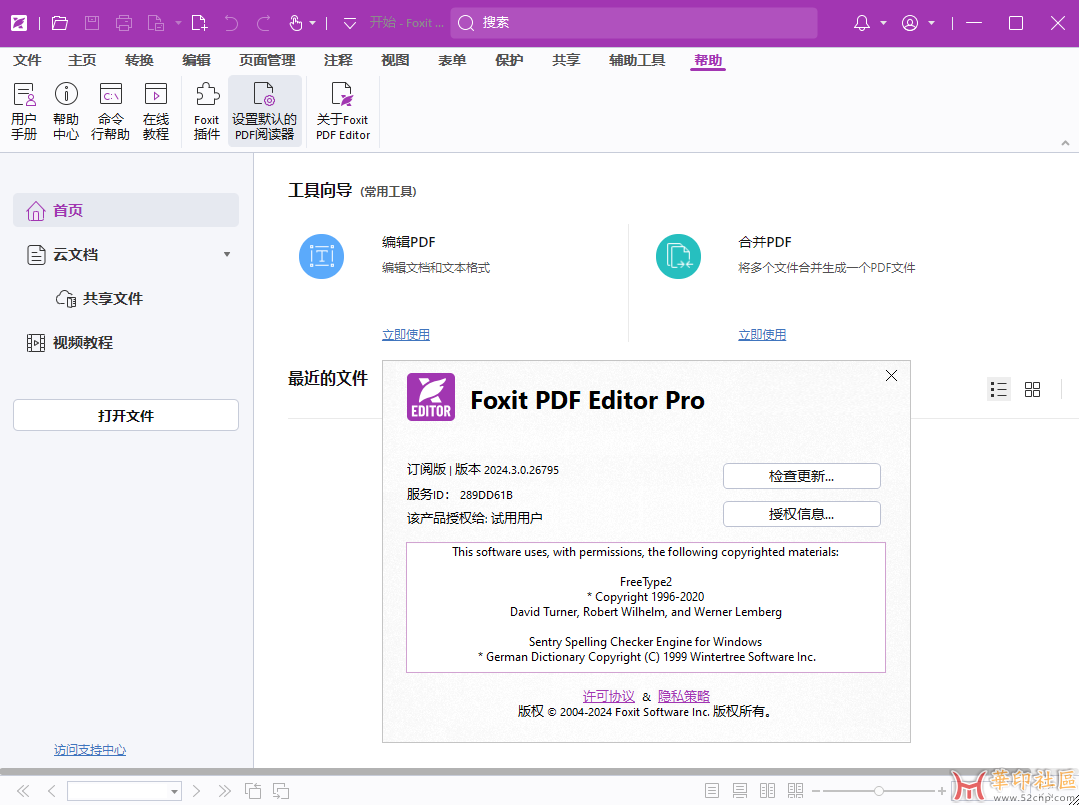Click 立即使用 under 合并PDF
Viewport: 1079px width, 805px height.
tap(762, 335)
